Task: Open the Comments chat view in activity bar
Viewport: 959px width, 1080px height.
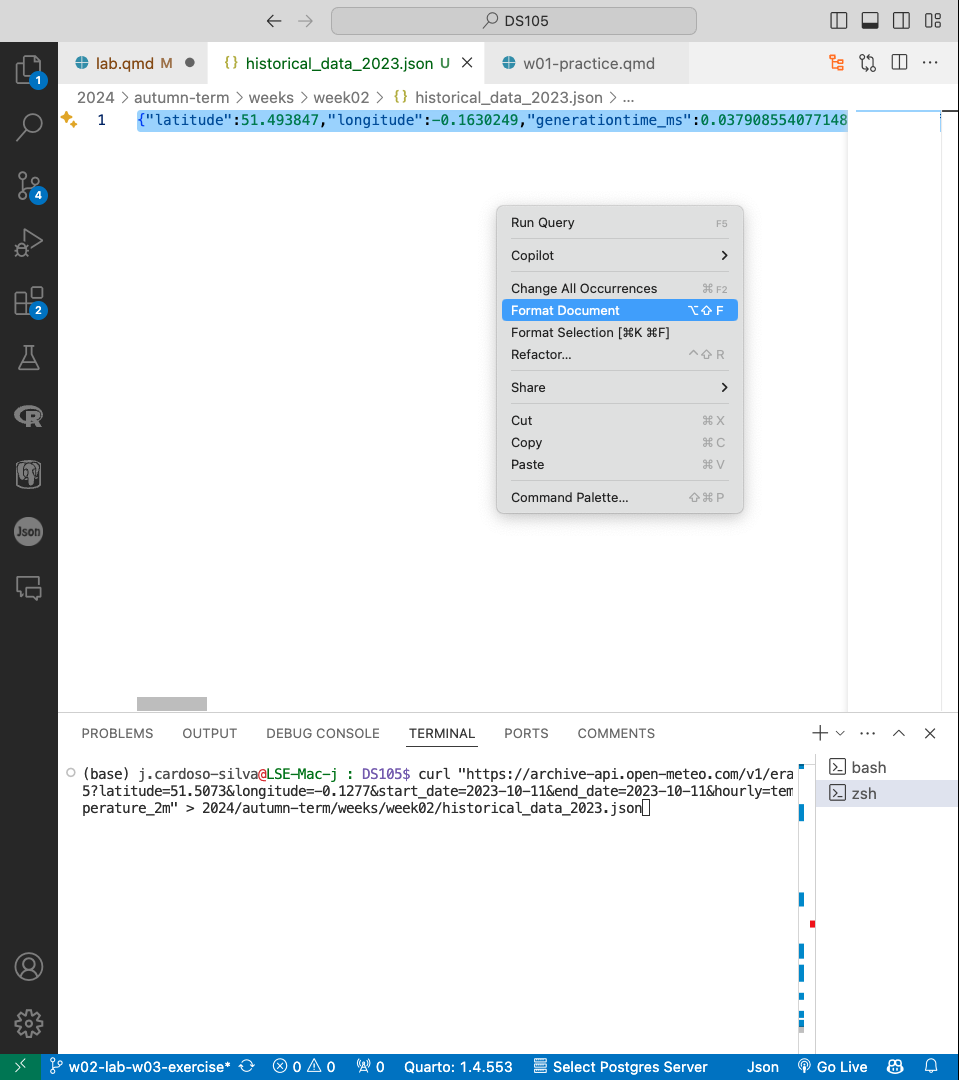Action: click(29, 588)
